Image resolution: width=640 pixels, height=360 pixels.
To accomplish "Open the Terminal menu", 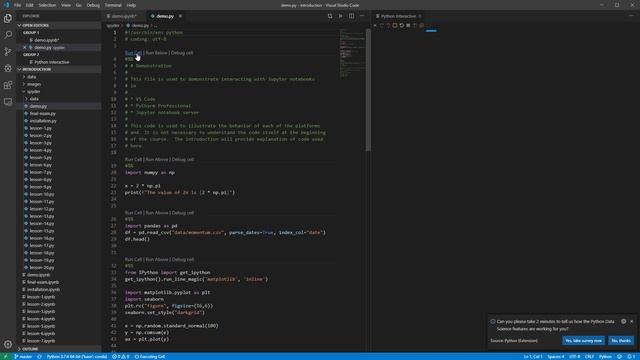I will pyautogui.click(x=113, y=5).
